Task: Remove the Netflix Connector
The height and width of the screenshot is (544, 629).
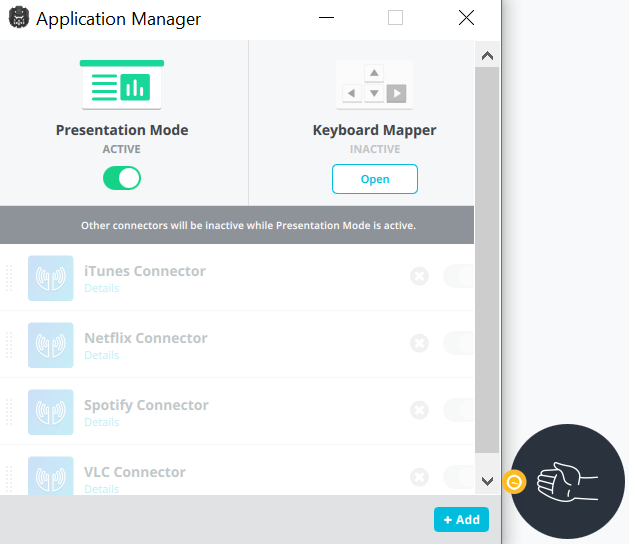Action: tap(419, 343)
